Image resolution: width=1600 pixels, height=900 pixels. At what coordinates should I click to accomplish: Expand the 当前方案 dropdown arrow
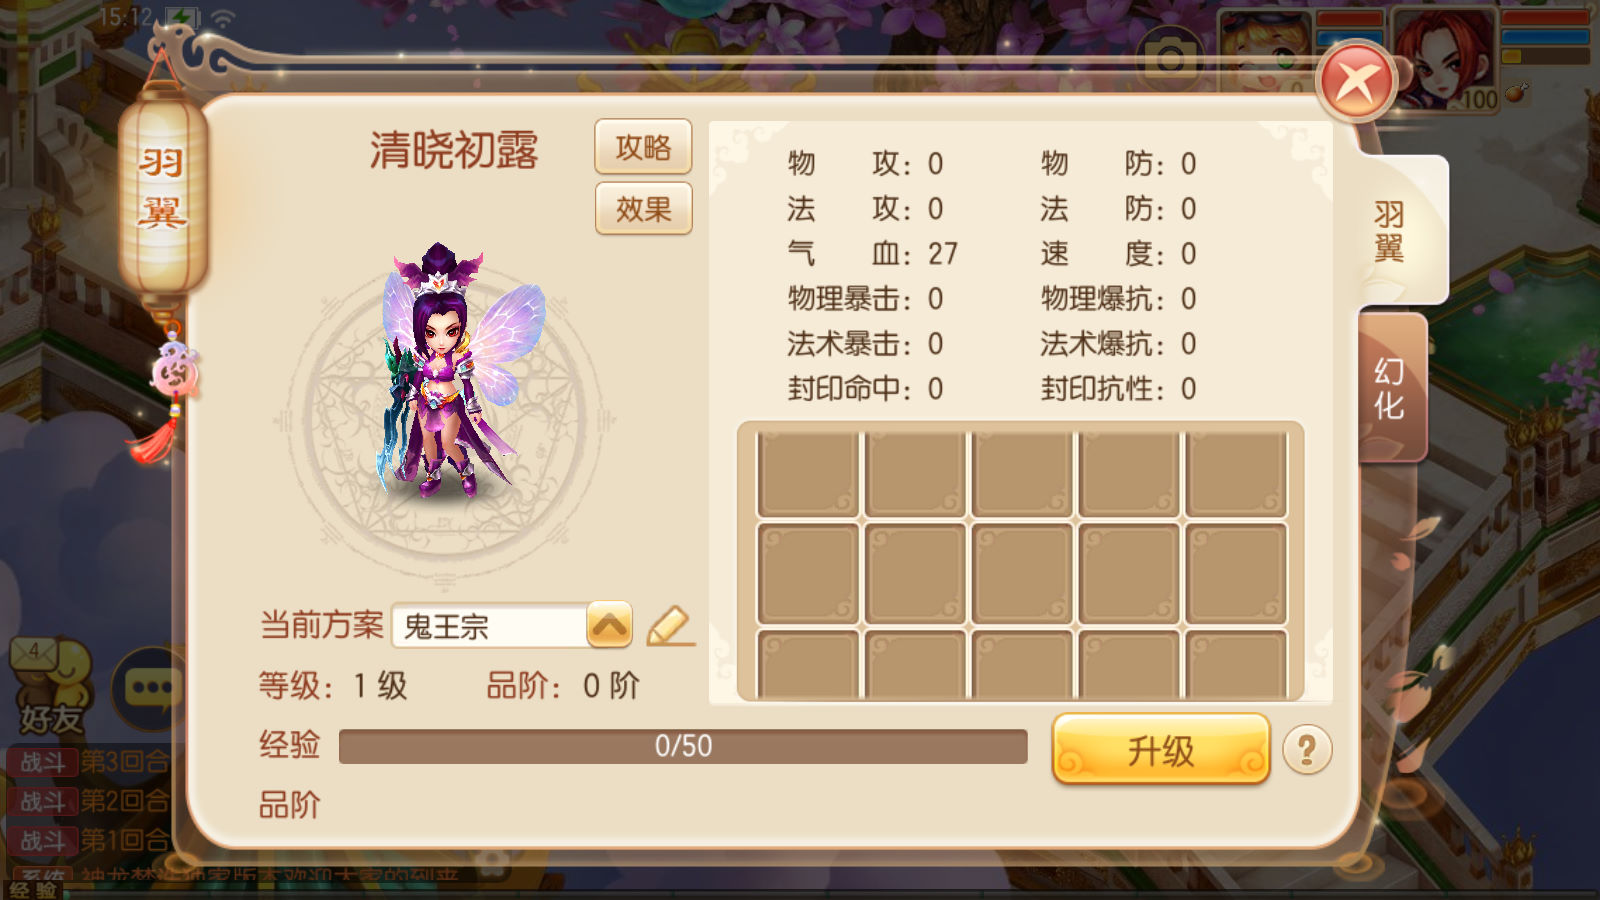(609, 625)
